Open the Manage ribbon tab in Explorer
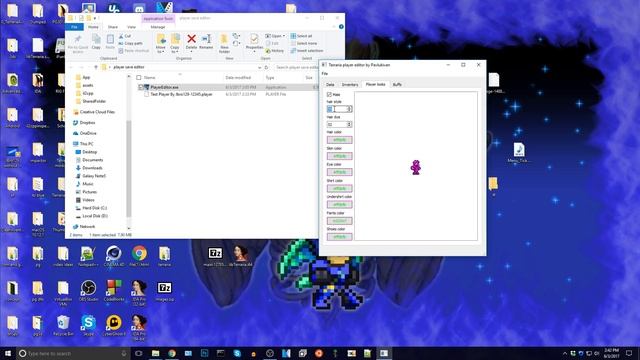 pos(158,27)
